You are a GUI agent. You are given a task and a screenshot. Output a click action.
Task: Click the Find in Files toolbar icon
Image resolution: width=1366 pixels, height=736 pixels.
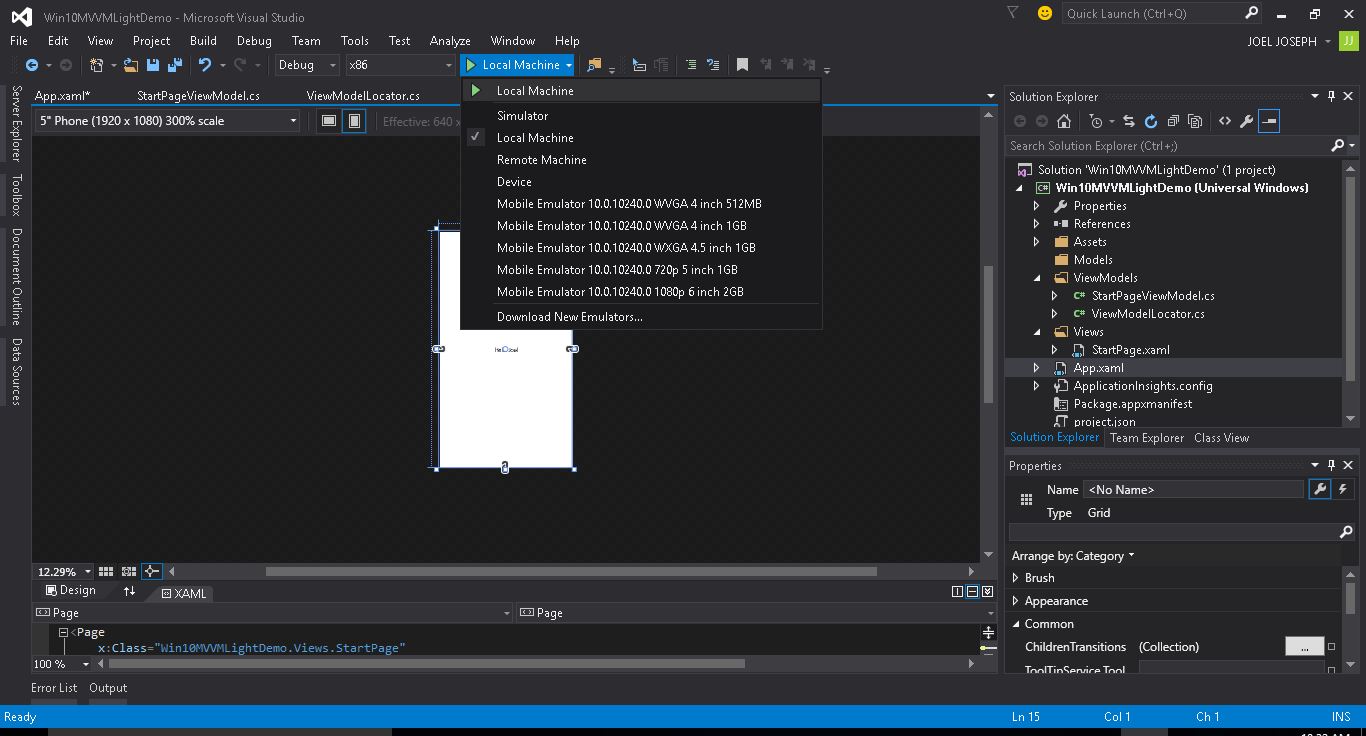[594, 65]
